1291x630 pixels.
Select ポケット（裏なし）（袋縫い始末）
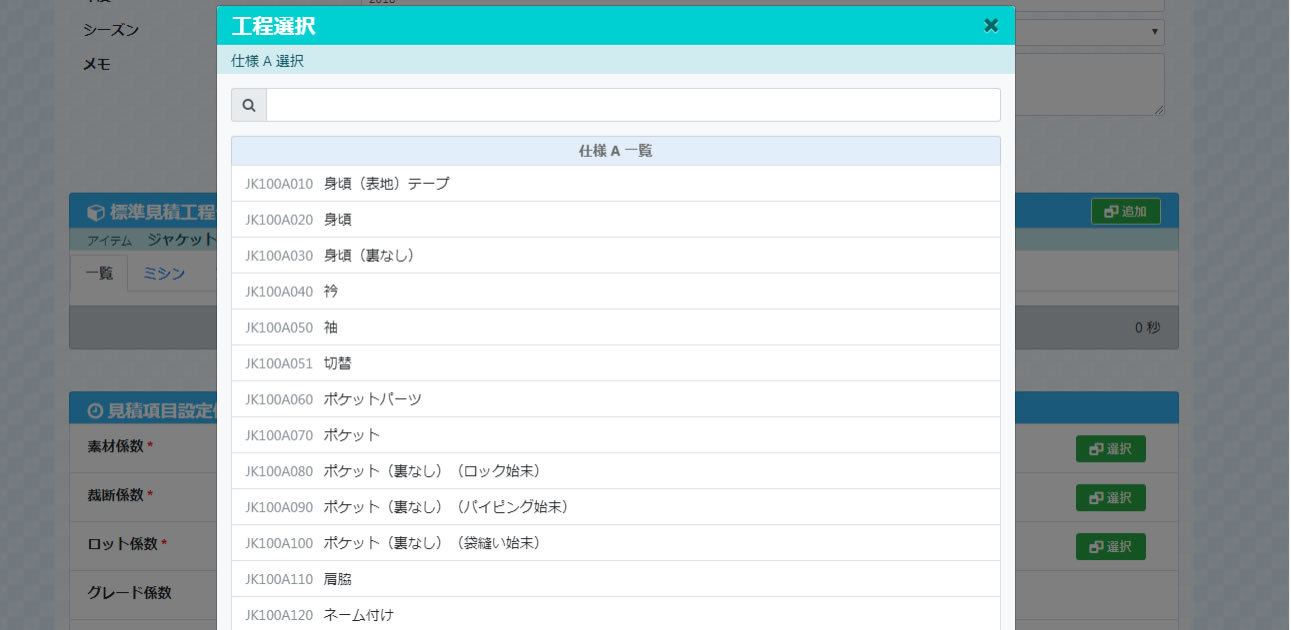coord(432,544)
